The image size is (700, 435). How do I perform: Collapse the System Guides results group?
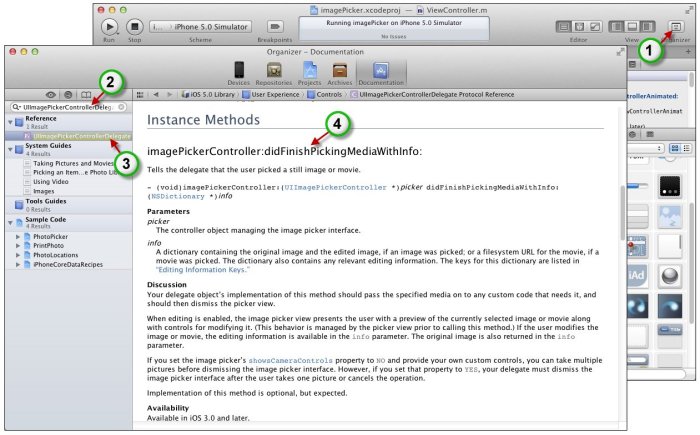10,149
